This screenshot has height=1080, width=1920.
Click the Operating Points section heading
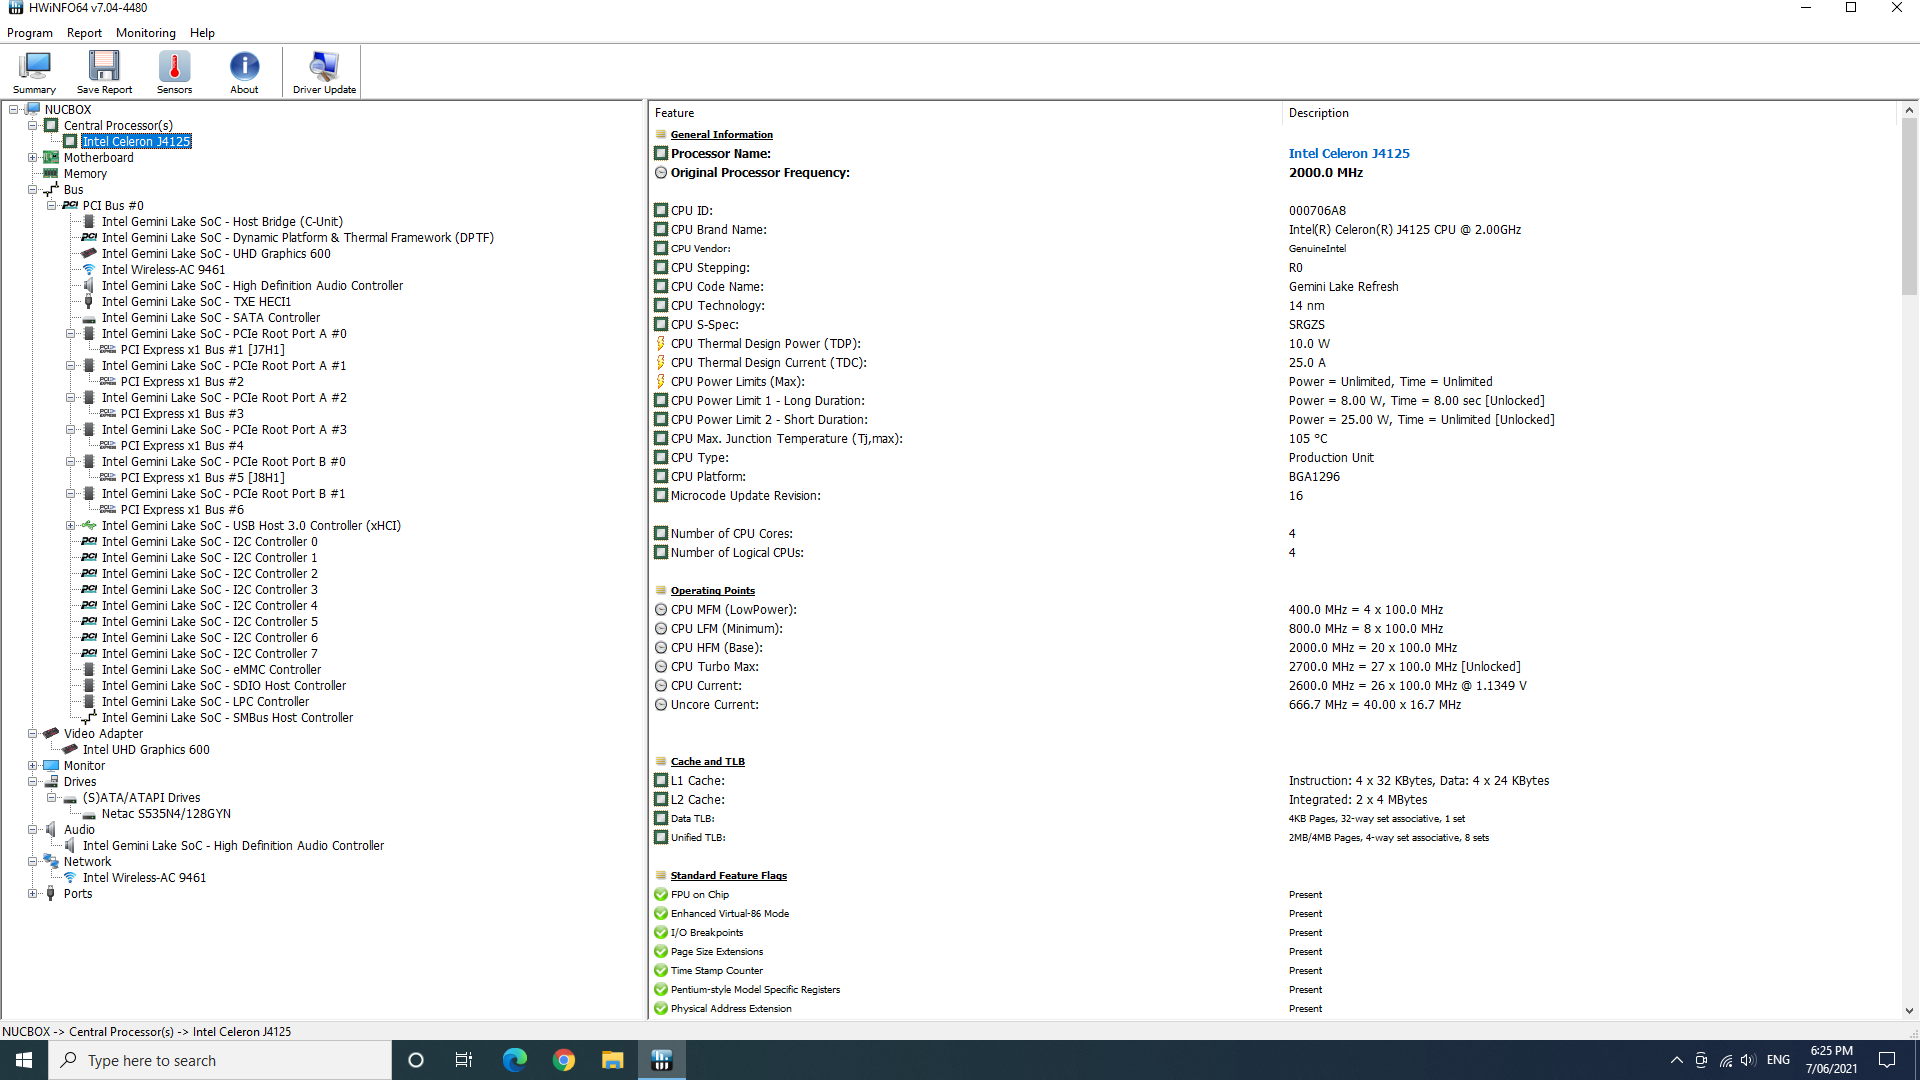point(712,591)
